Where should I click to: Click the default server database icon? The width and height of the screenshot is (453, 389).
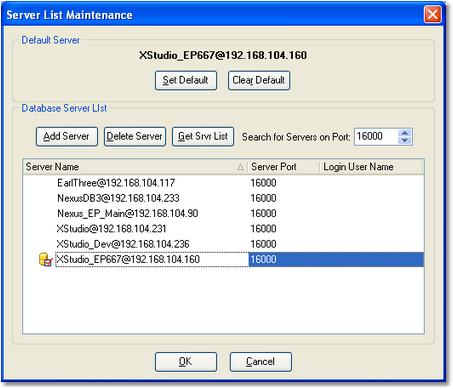(x=46, y=260)
